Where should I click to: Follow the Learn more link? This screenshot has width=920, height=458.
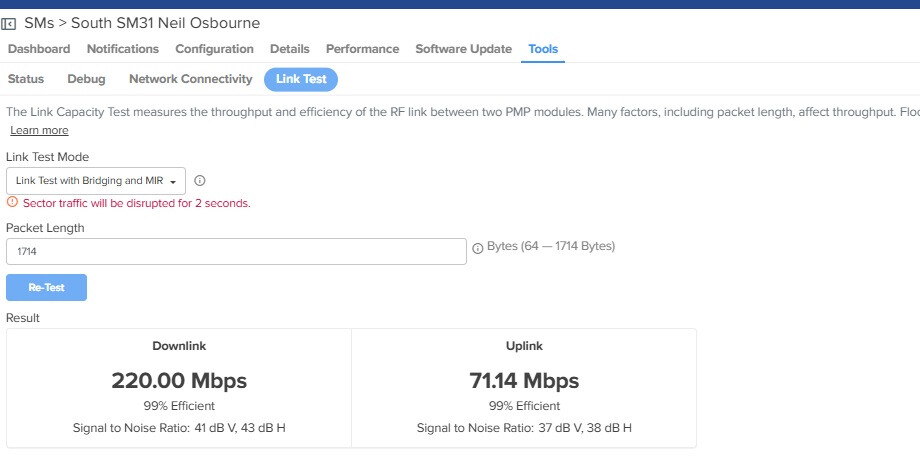pos(39,130)
